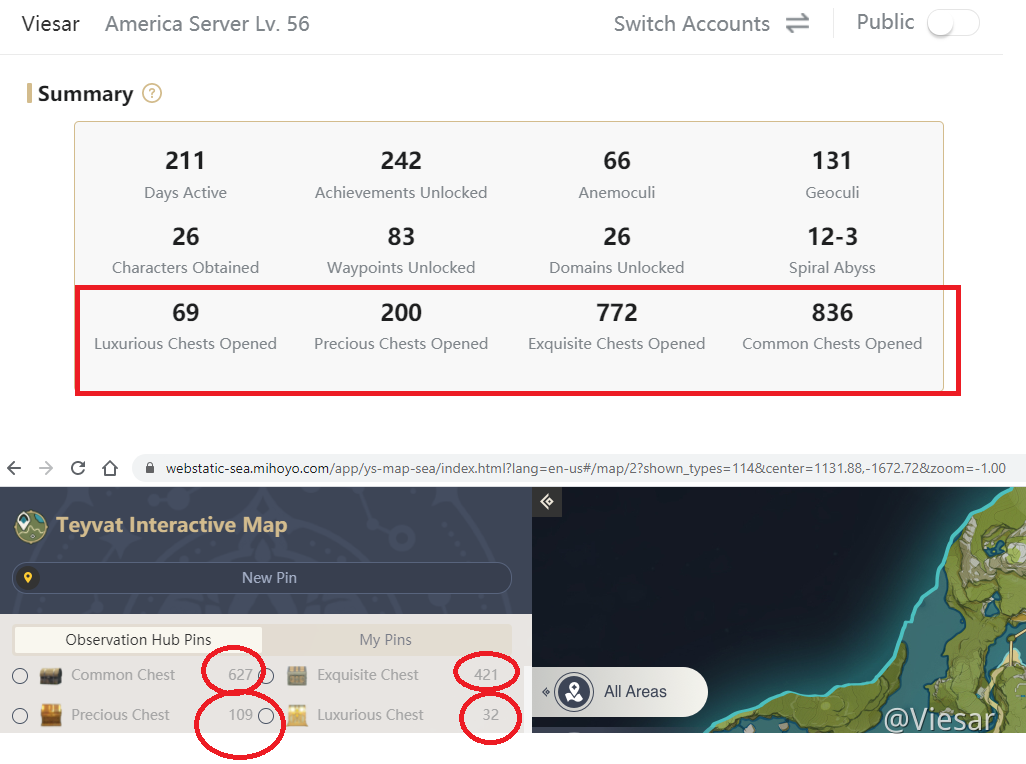The height and width of the screenshot is (764, 1026).
Task: Click the browser URL address bar
Action: point(580,468)
